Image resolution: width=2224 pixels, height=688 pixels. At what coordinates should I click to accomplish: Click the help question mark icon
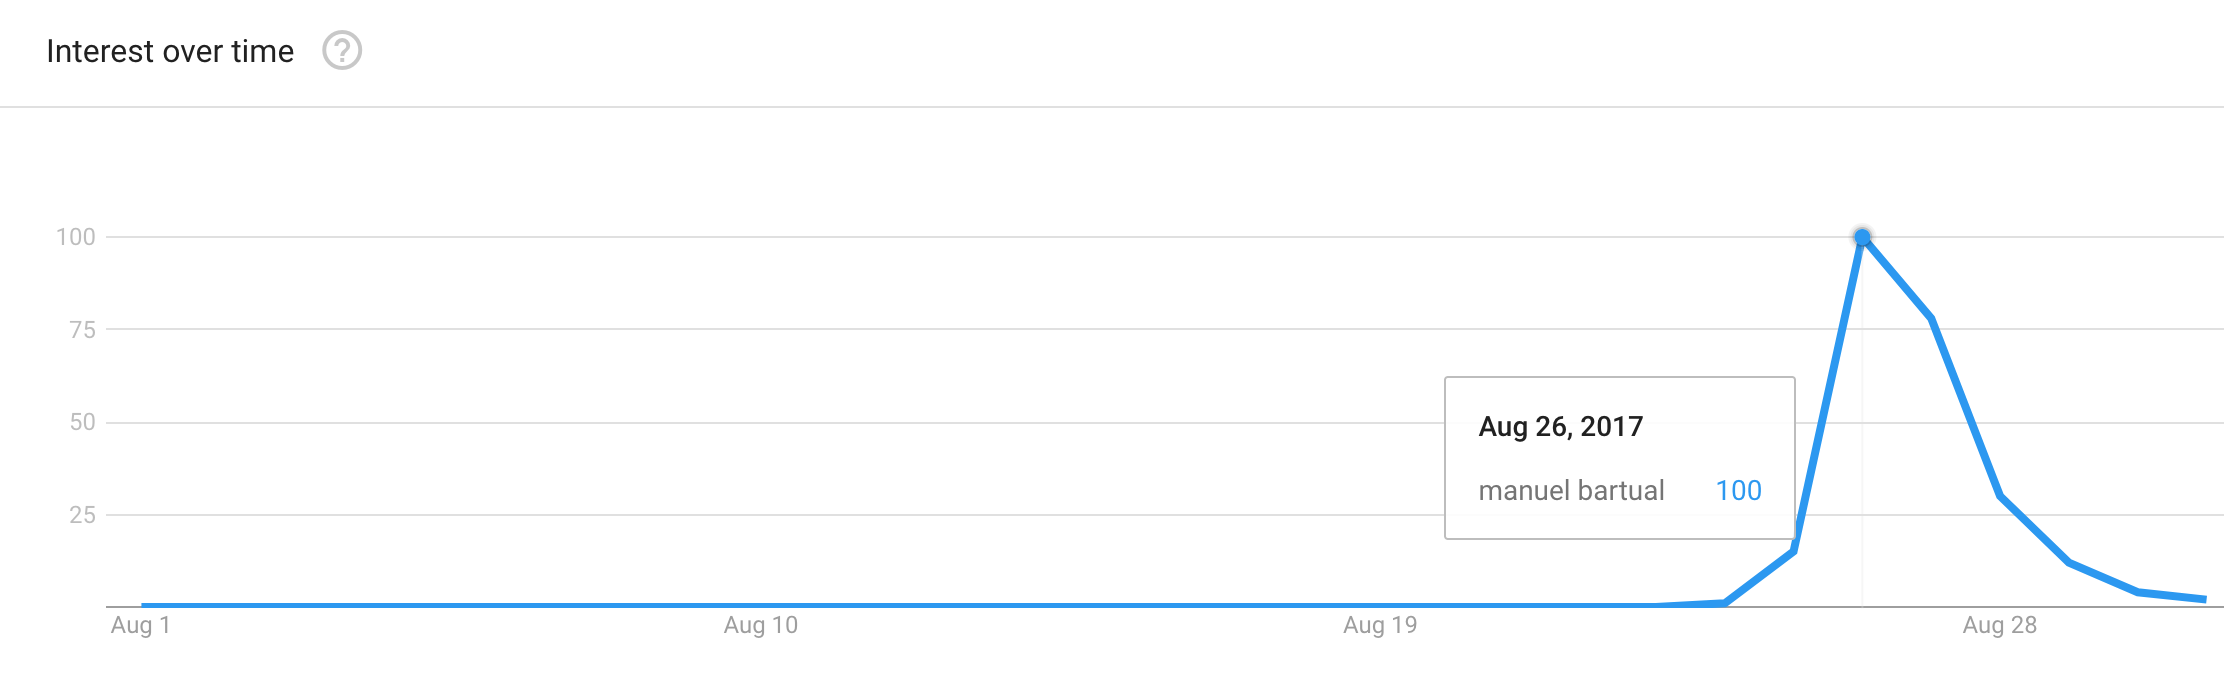coord(342,50)
